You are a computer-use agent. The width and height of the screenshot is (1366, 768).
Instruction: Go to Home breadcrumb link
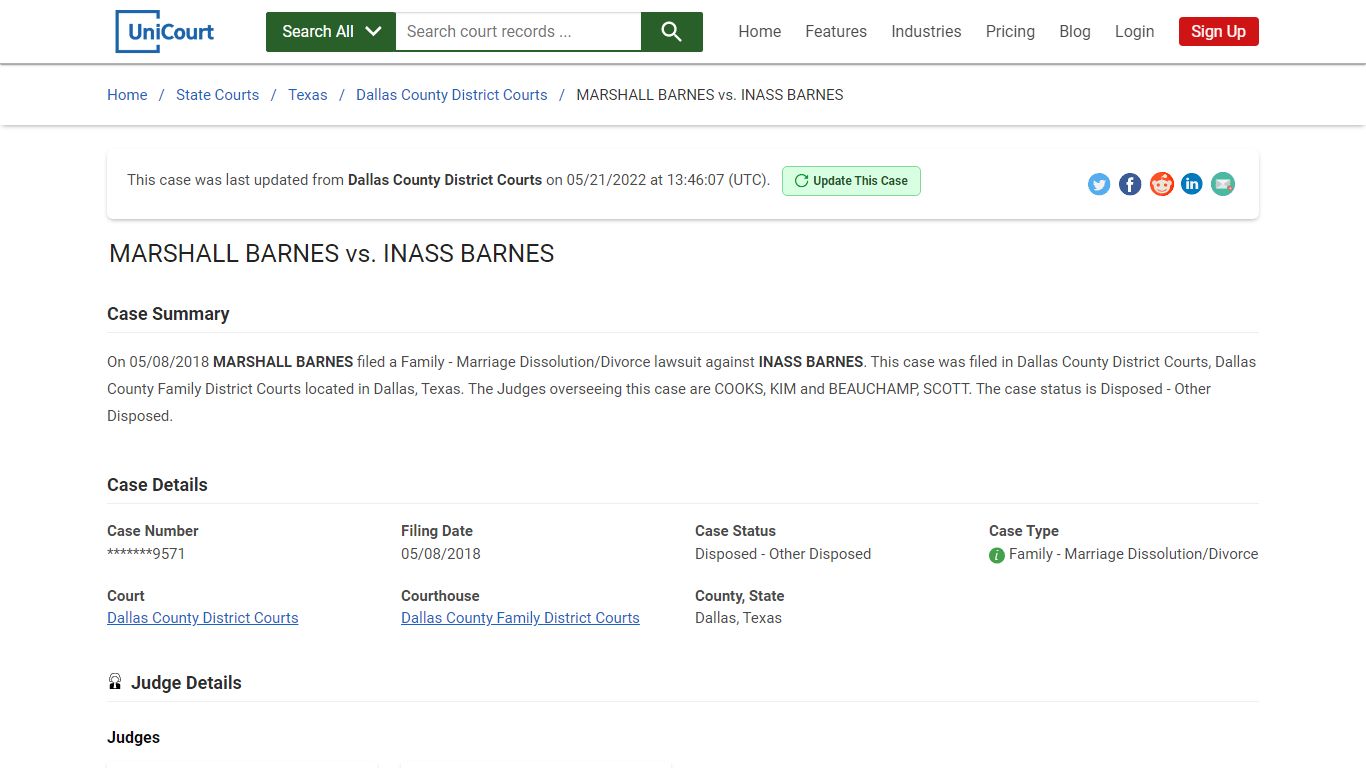coord(127,95)
